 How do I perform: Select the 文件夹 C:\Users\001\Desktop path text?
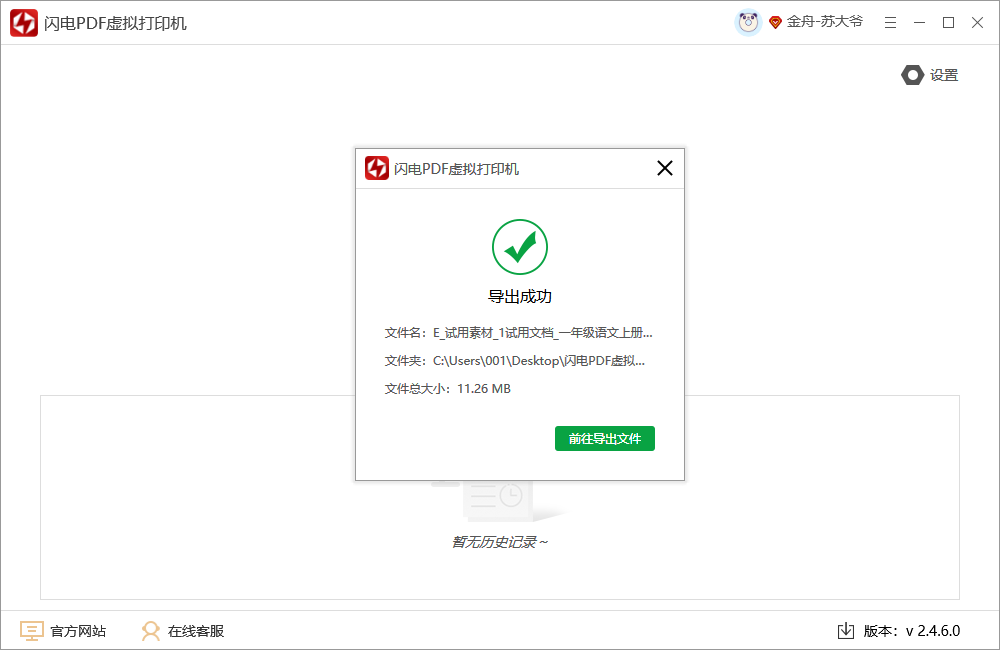click(x=515, y=361)
